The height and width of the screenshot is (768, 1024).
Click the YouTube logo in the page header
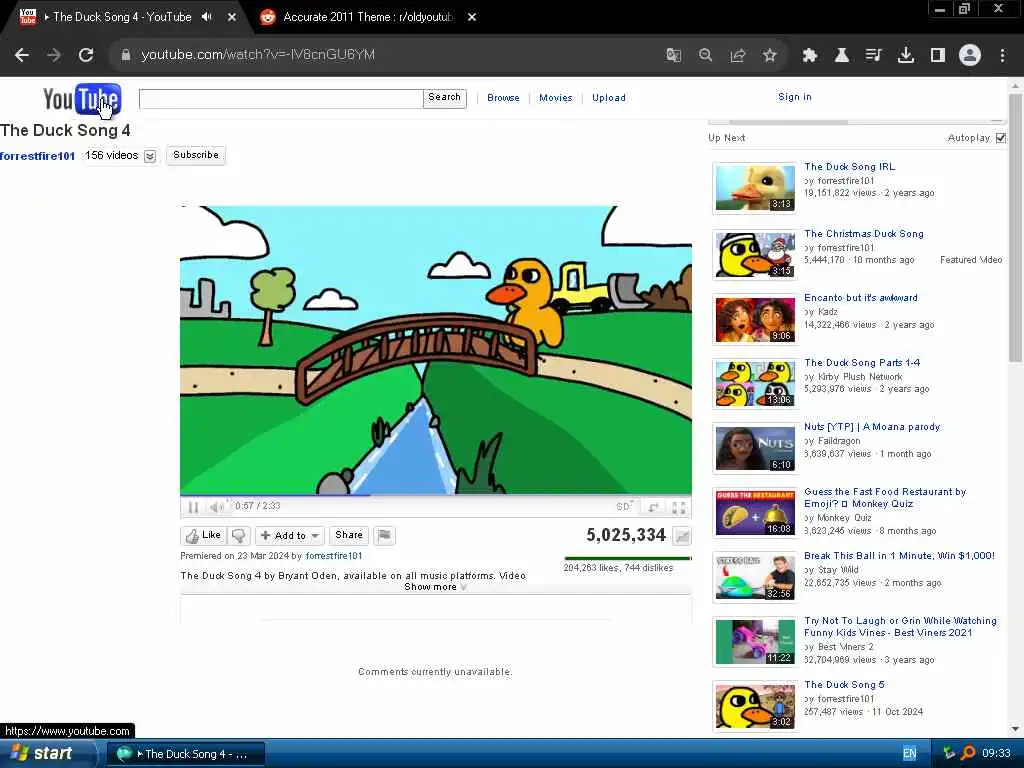tap(82, 99)
